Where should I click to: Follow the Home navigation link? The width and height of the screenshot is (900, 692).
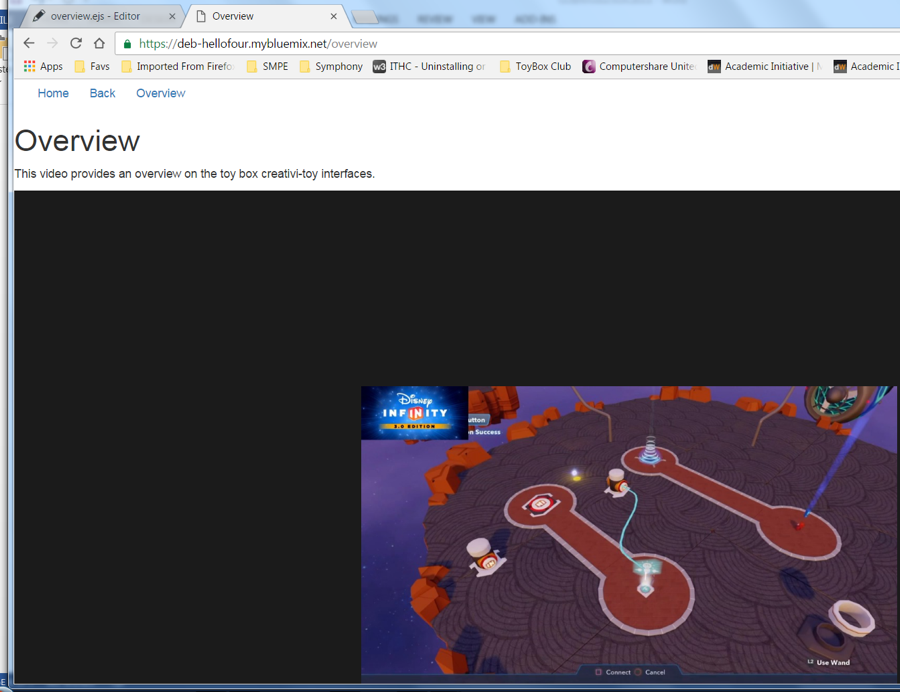(53, 93)
